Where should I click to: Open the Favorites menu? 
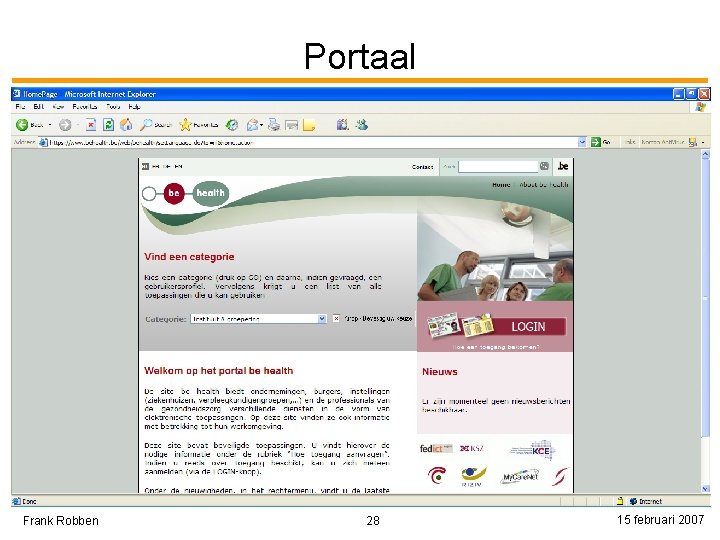(85, 107)
